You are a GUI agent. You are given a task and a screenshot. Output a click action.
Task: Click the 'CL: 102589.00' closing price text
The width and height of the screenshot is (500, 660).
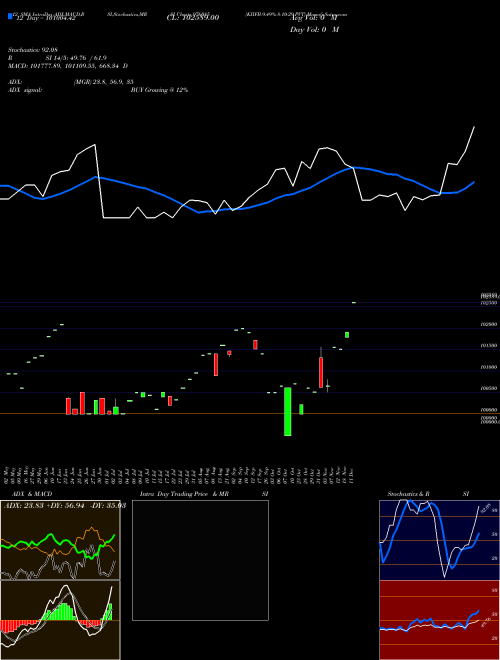[193, 18]
